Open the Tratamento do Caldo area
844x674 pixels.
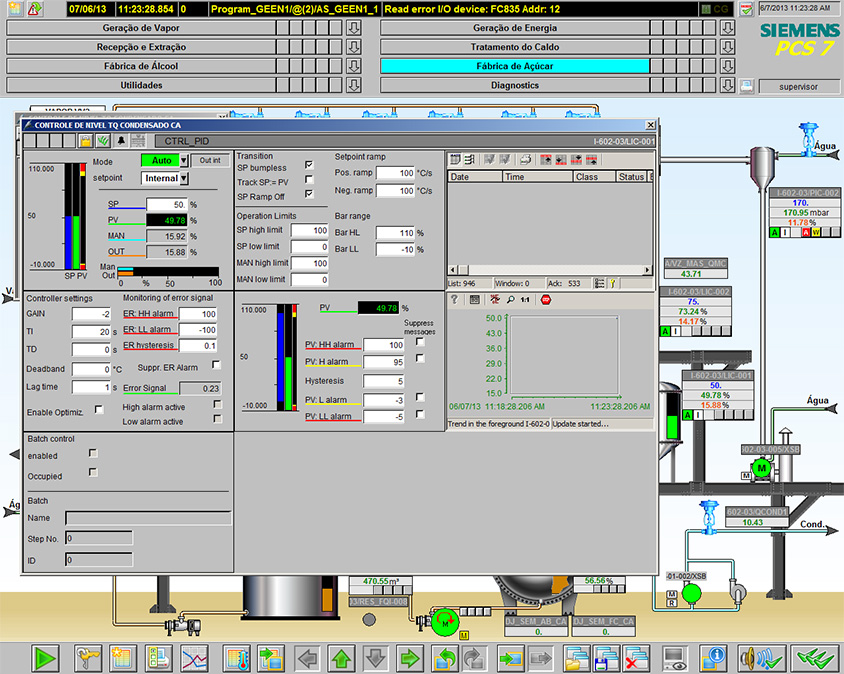(x=515, y=47)
